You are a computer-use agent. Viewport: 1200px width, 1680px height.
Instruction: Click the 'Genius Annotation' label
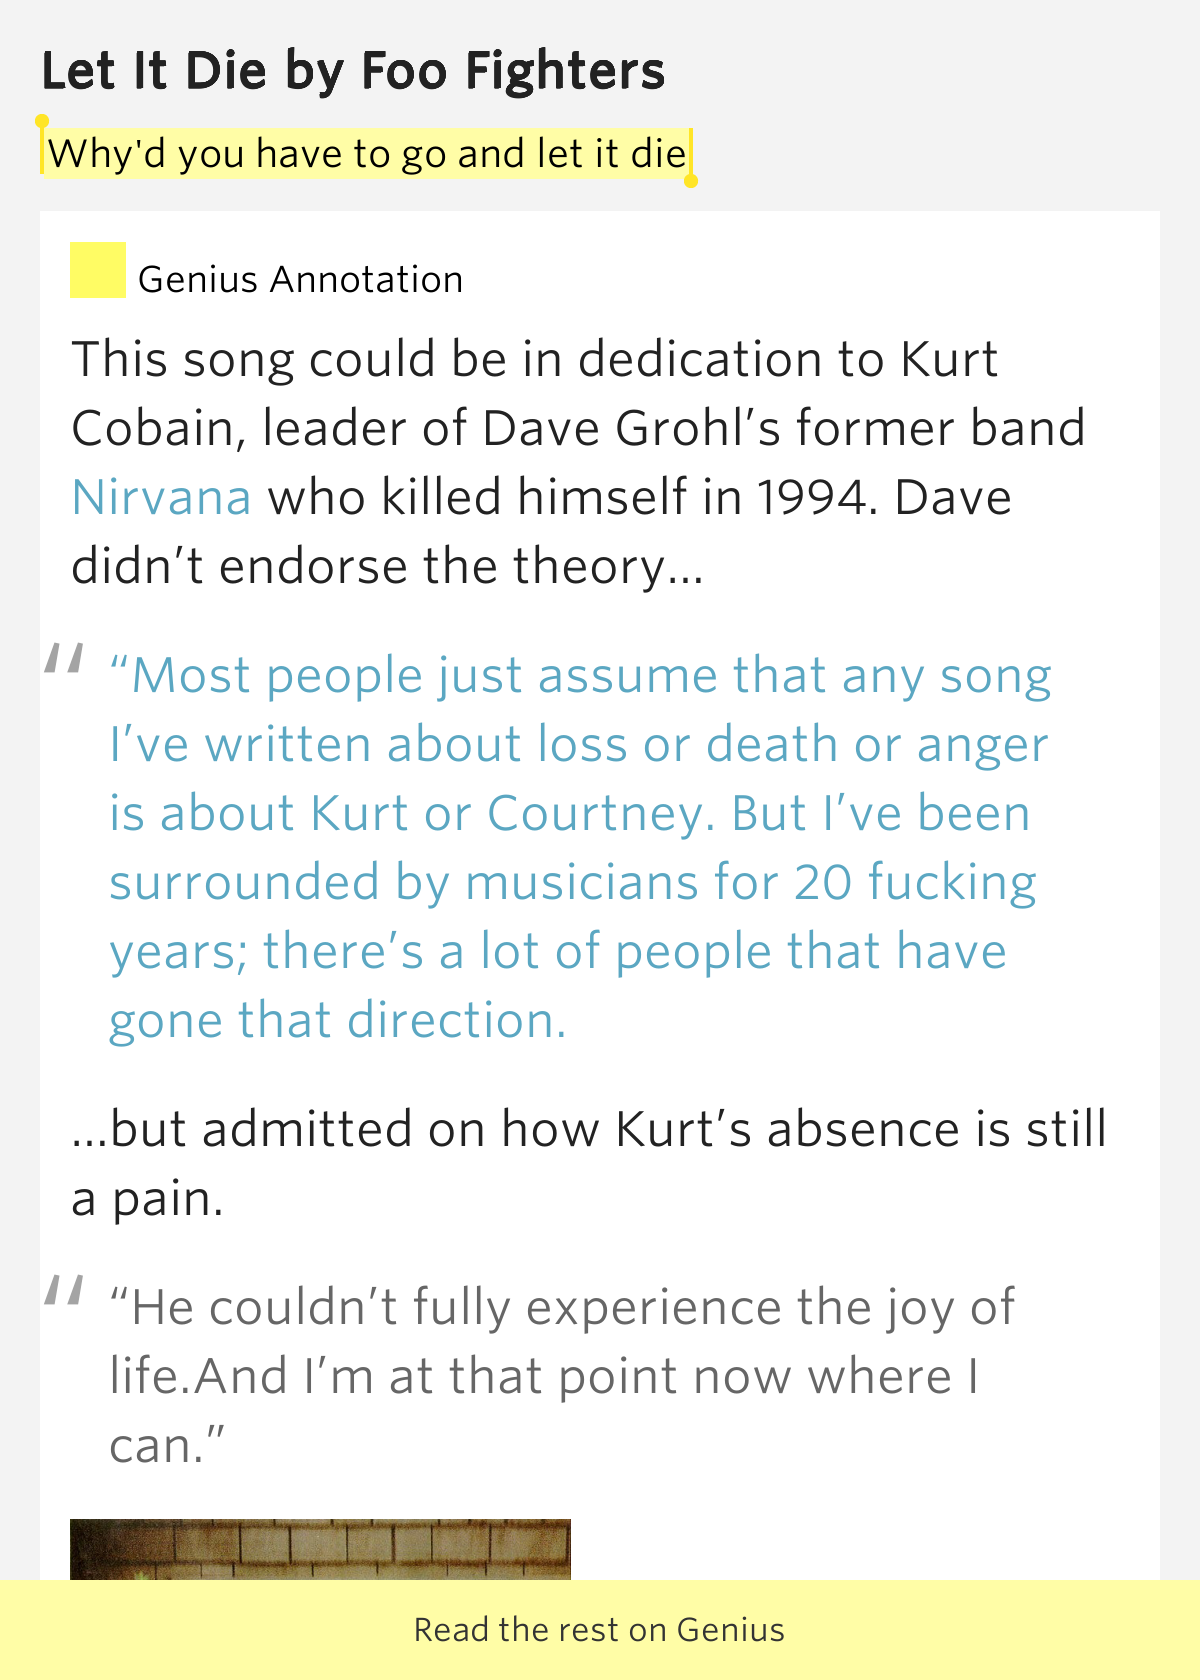tap(301, 279)
